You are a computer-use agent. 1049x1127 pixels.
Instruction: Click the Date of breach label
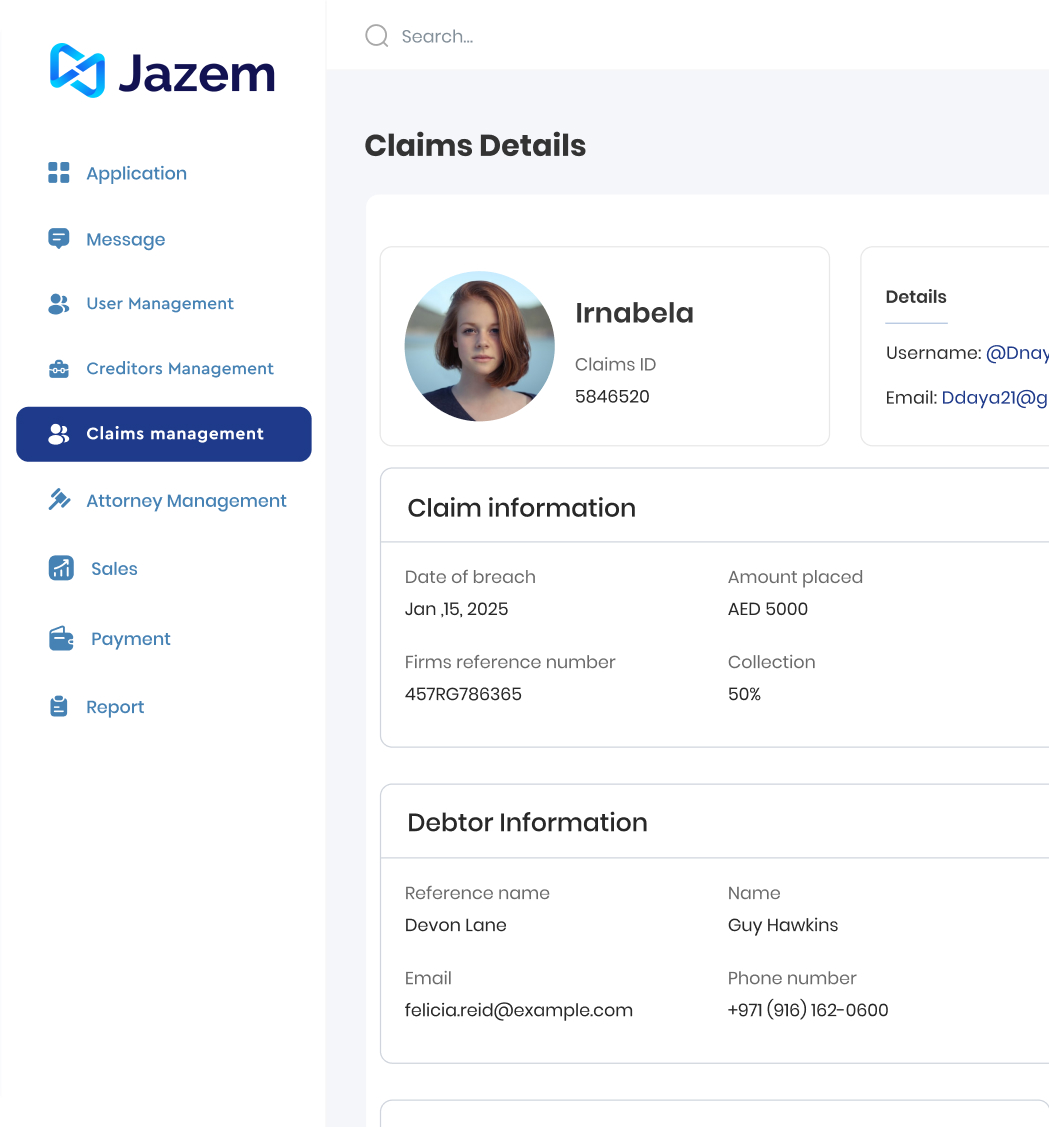tap(470, 577)
